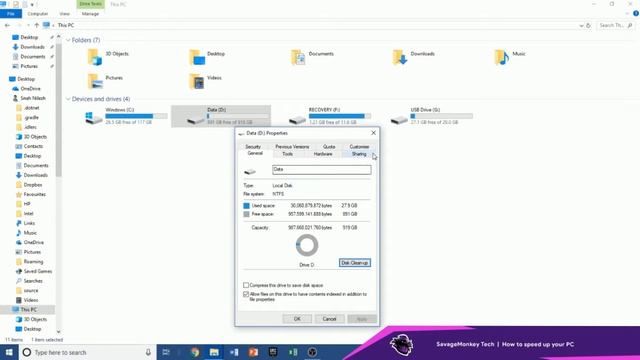
Task: Open the Downloads folder icon in Folders
Action: click(x=400, y=58)
